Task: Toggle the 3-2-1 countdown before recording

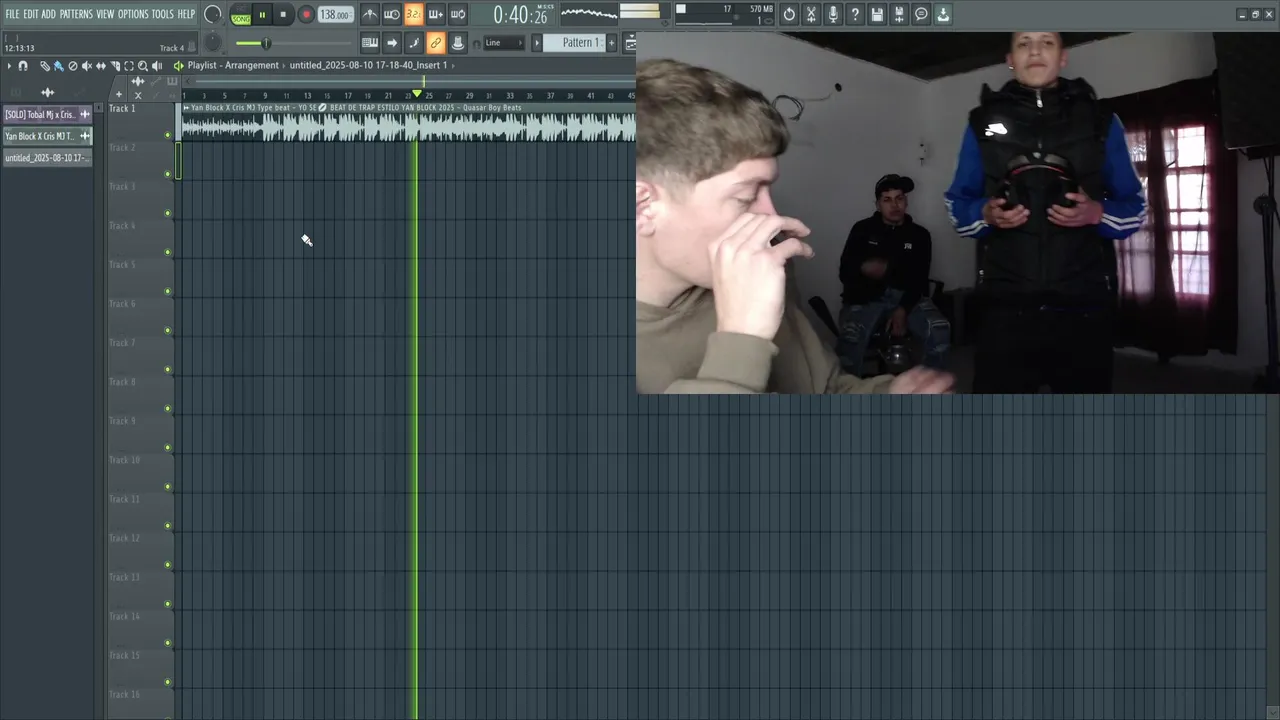Action: pos(413,14)
